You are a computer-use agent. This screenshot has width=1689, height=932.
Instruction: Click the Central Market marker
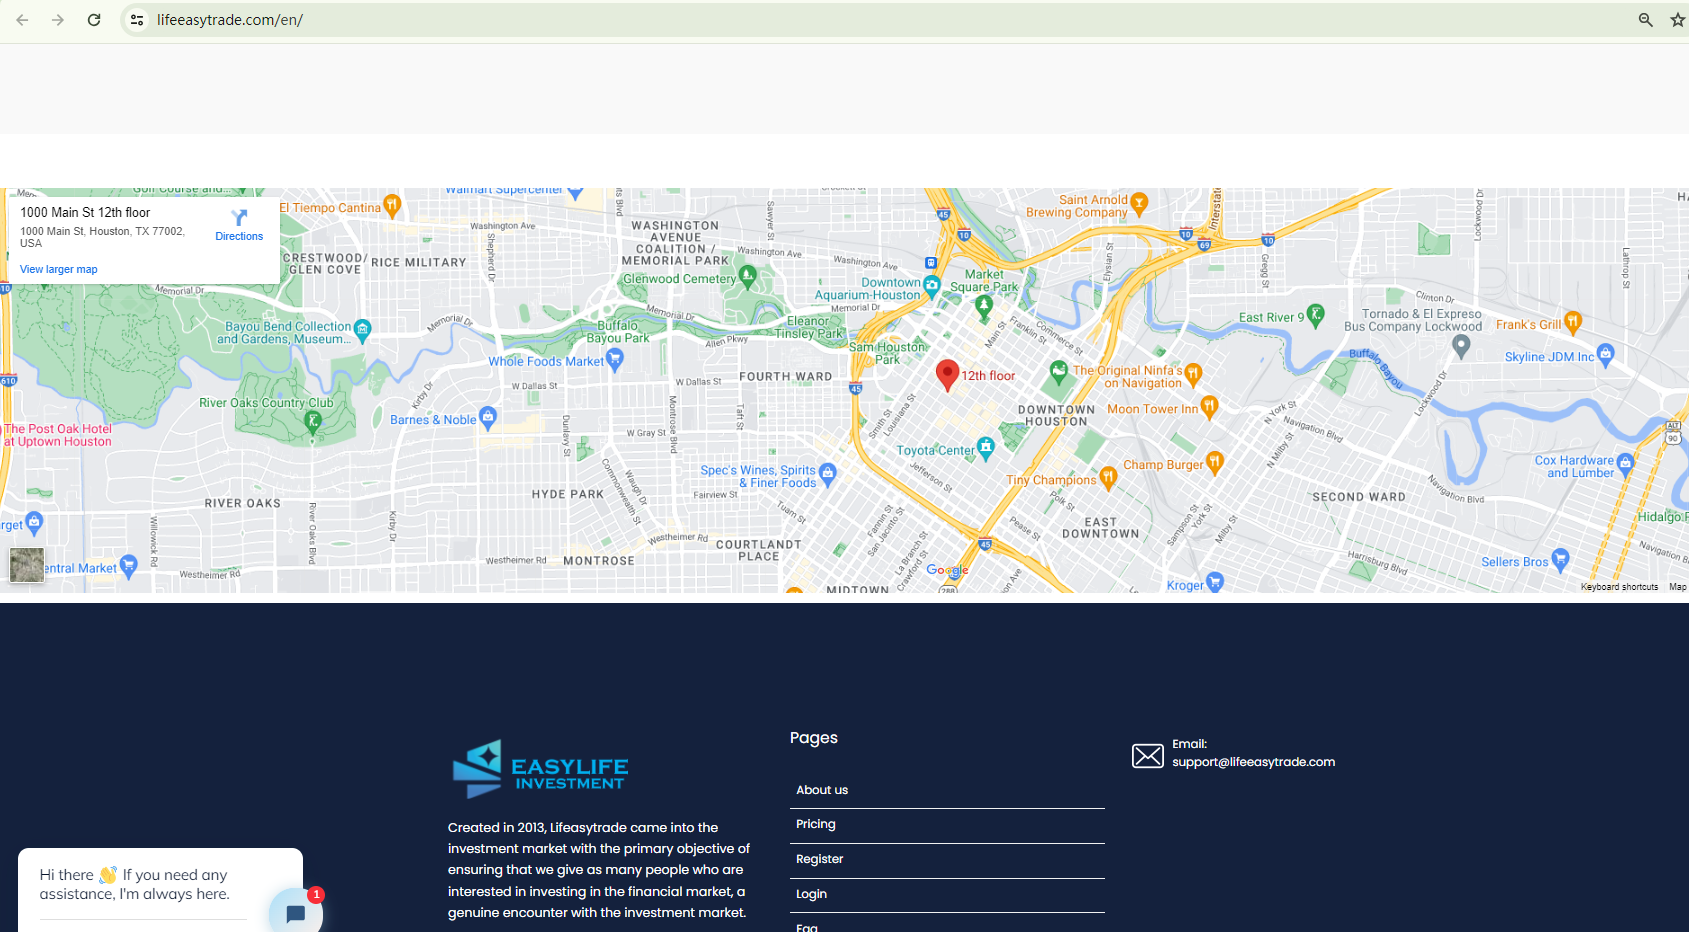128,566
